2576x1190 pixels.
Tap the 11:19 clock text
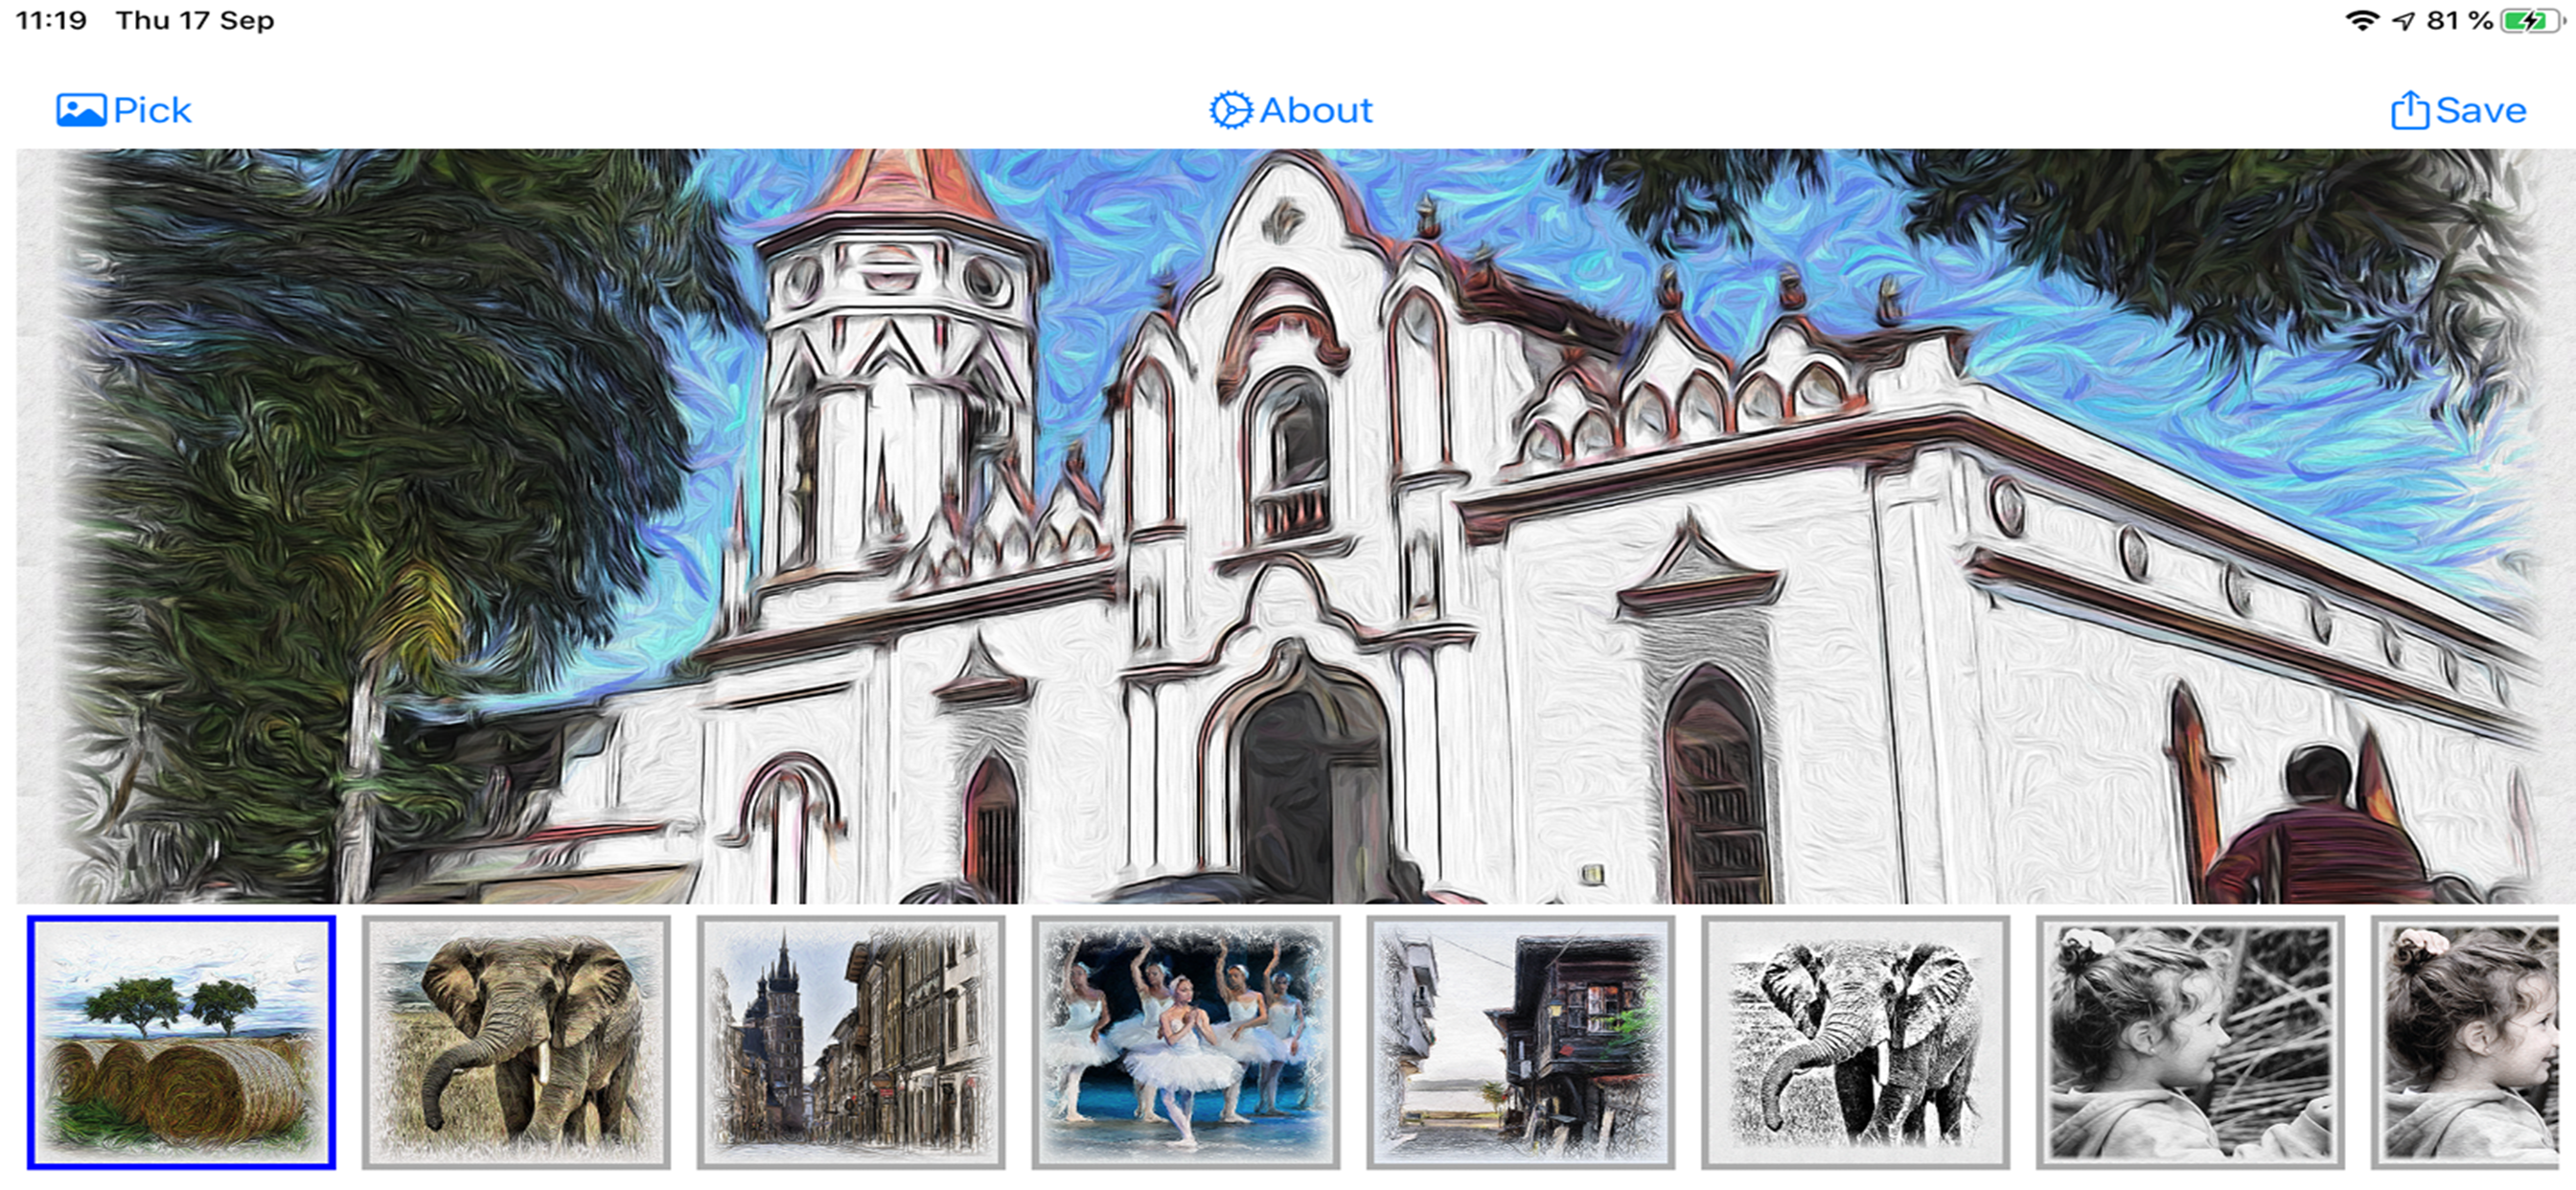point(51,20)
